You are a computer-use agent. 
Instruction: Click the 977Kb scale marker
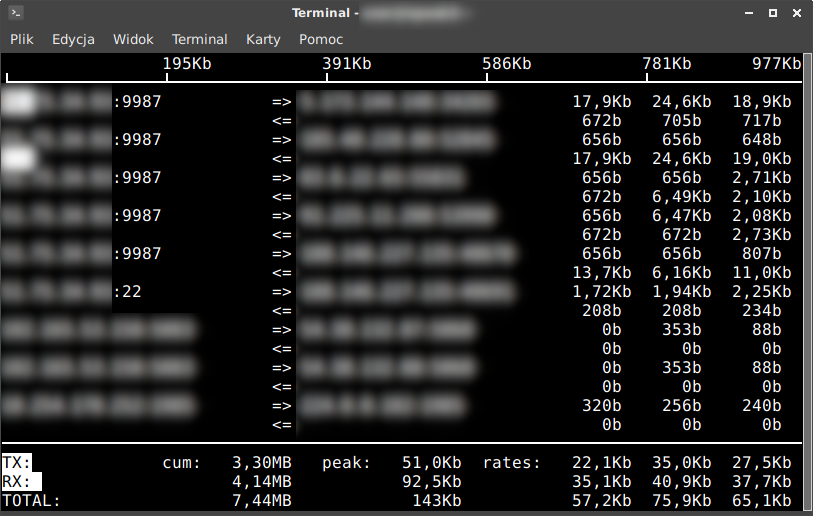point(777,64)
